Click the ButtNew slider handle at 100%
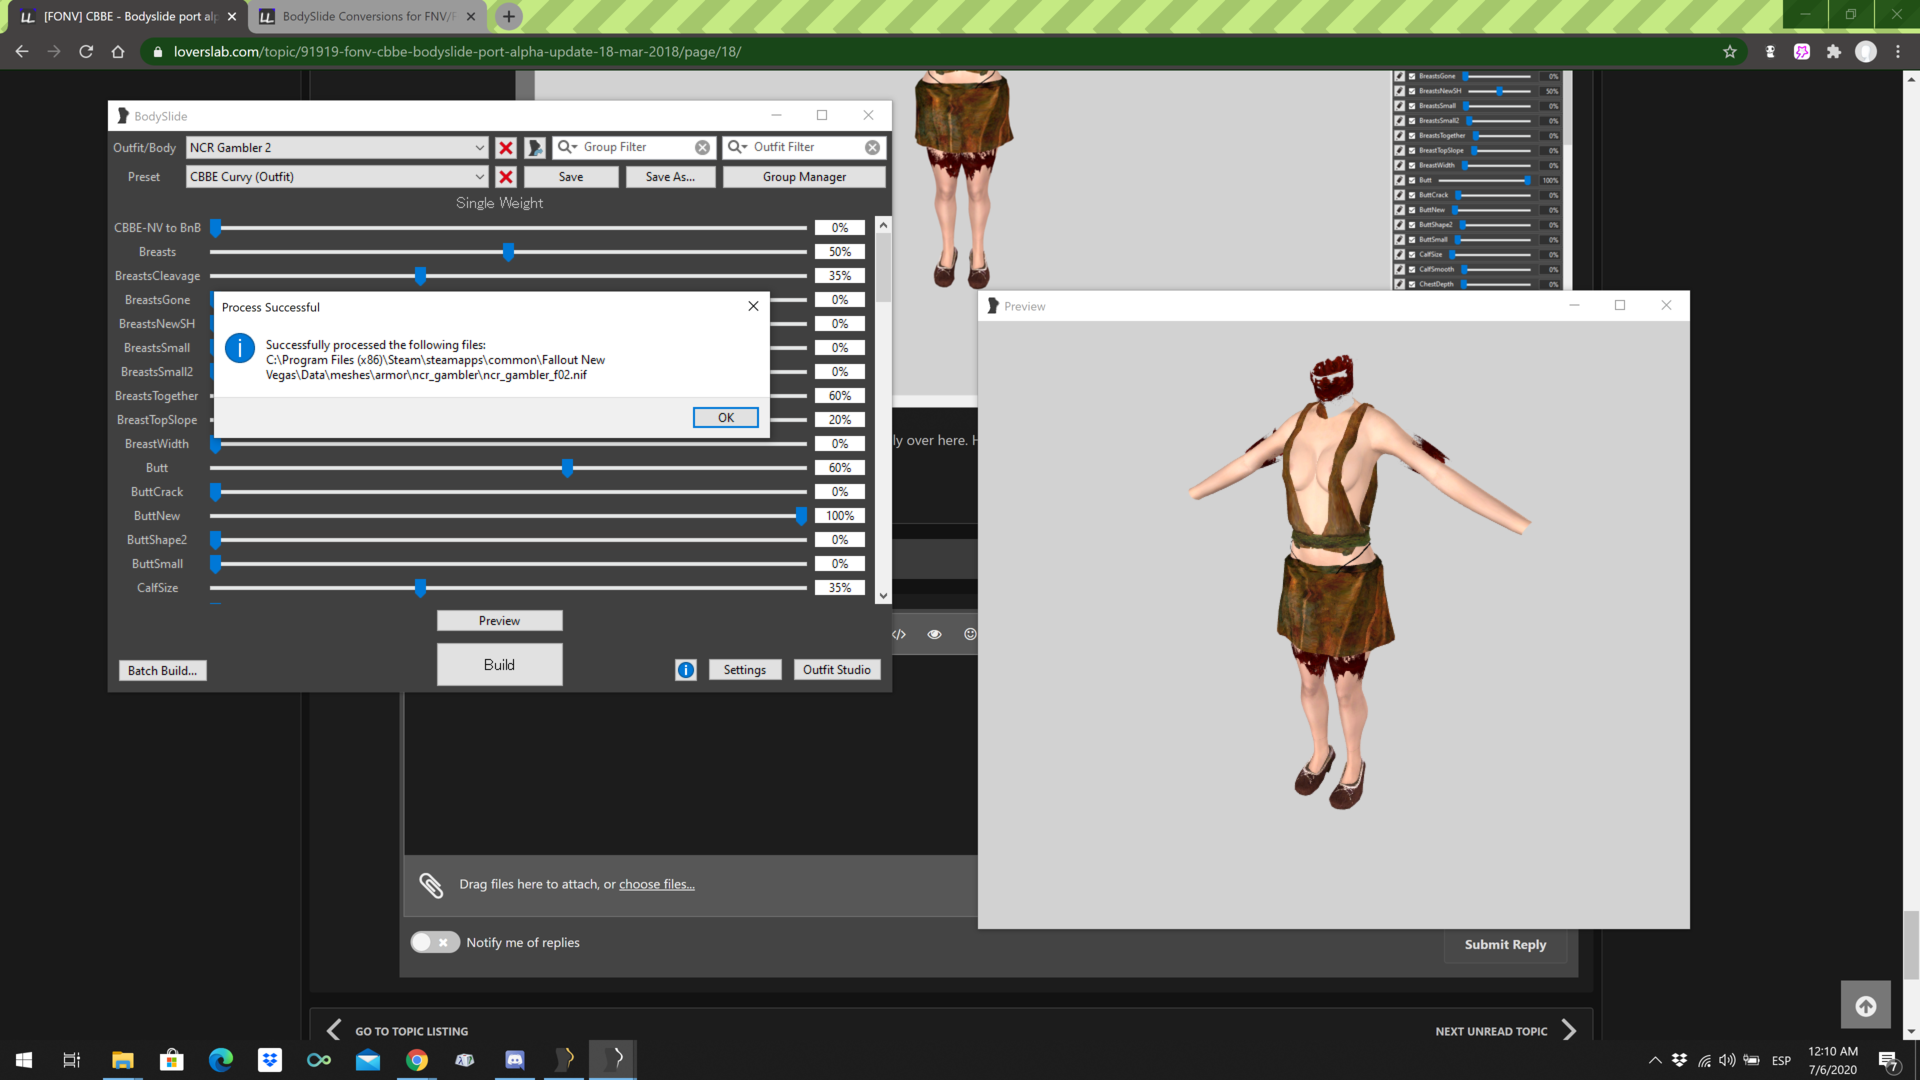The image size is (1920, 1080). pos(801,516)
